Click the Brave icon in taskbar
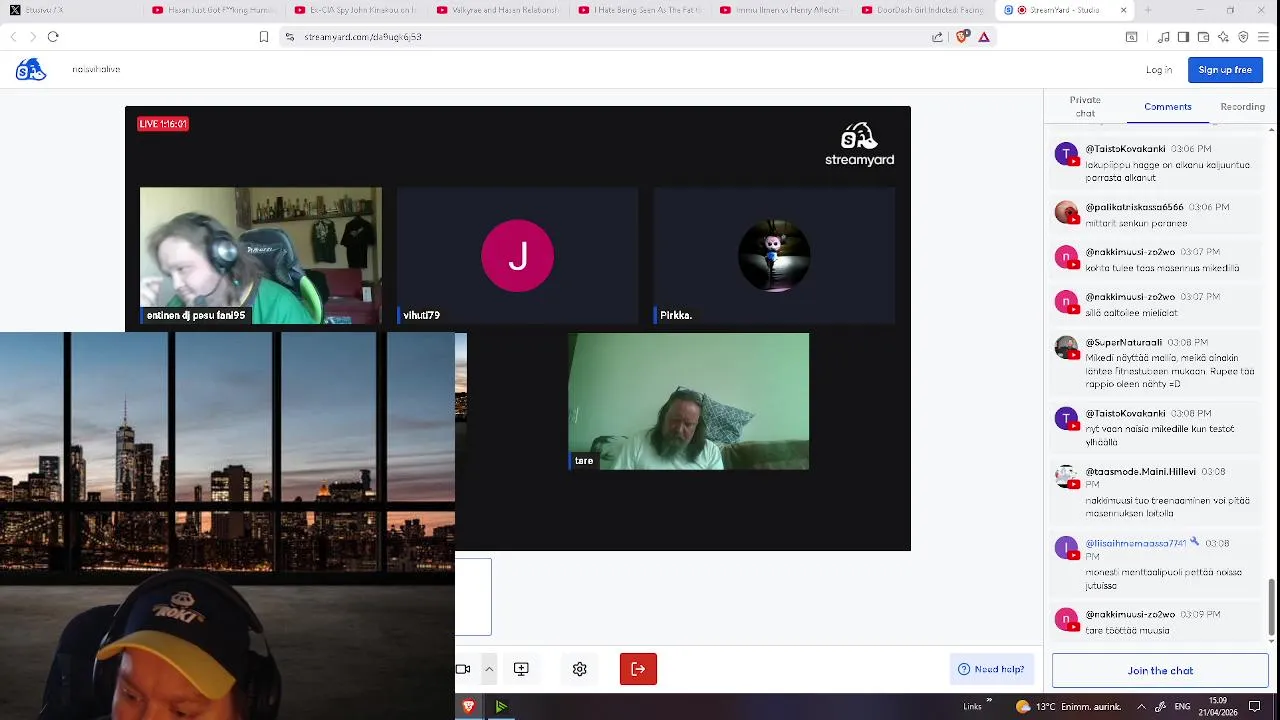Image resolution: width=1280 pixels, height=720 pixels. [468, 707]
